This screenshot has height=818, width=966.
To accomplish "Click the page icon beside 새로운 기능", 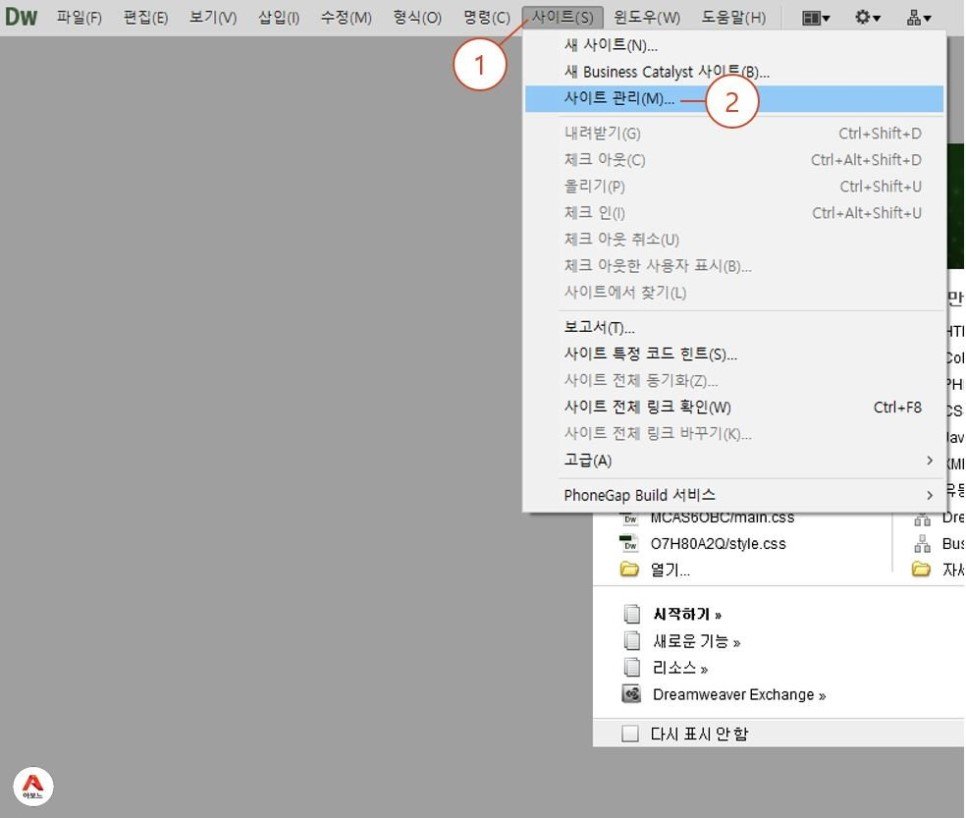I will click(631, 641).
